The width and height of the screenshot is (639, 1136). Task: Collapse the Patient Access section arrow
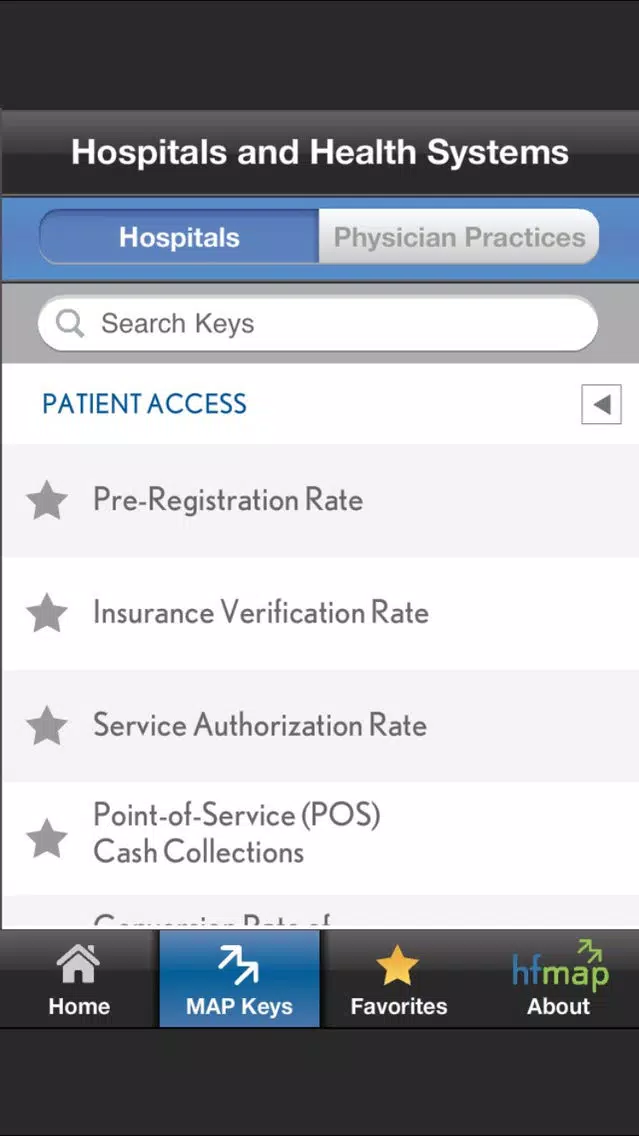(601, 404)
